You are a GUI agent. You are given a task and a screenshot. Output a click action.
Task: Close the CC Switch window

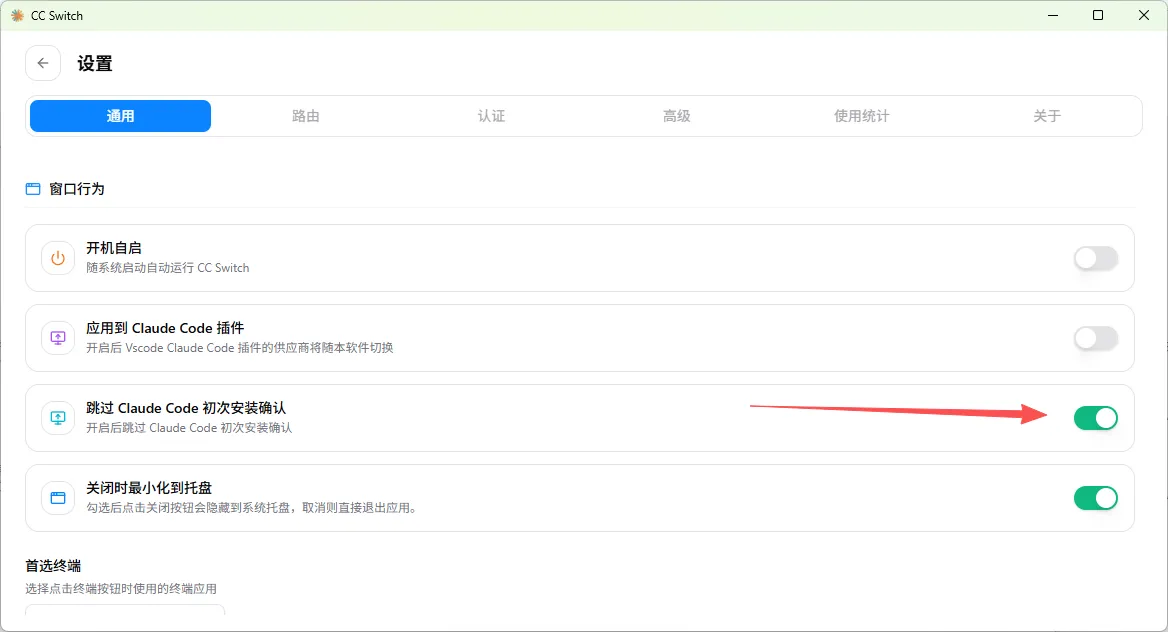click(x=1143, y=15)
